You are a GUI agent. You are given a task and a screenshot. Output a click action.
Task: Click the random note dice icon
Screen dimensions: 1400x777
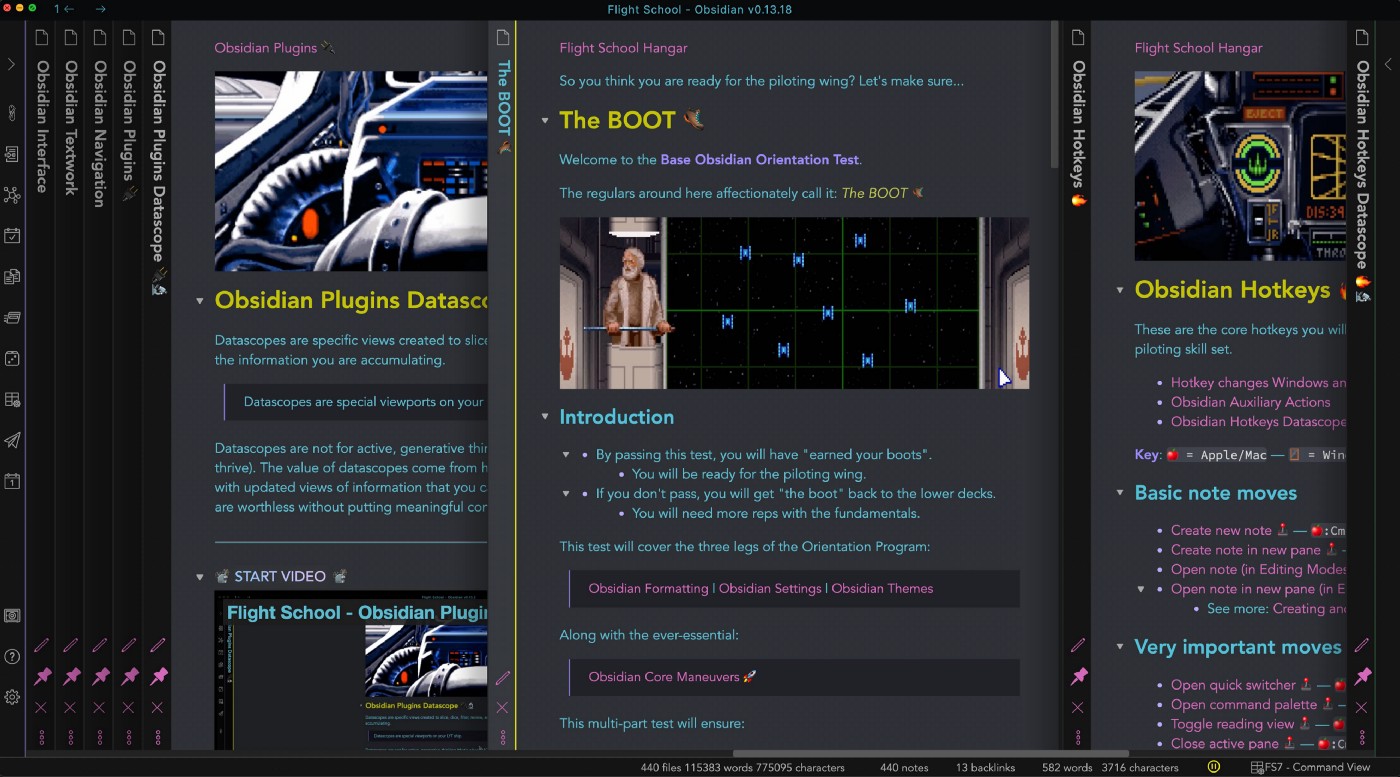click(x=13, y=358)
